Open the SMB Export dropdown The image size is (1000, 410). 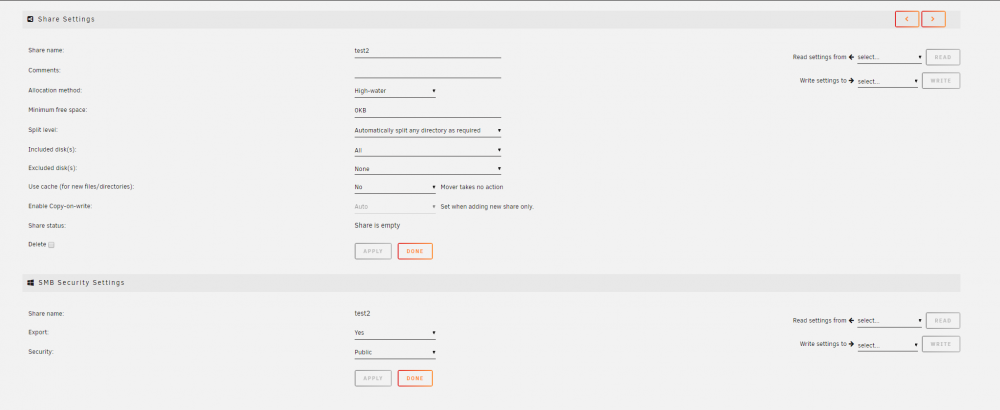[395, 333]
